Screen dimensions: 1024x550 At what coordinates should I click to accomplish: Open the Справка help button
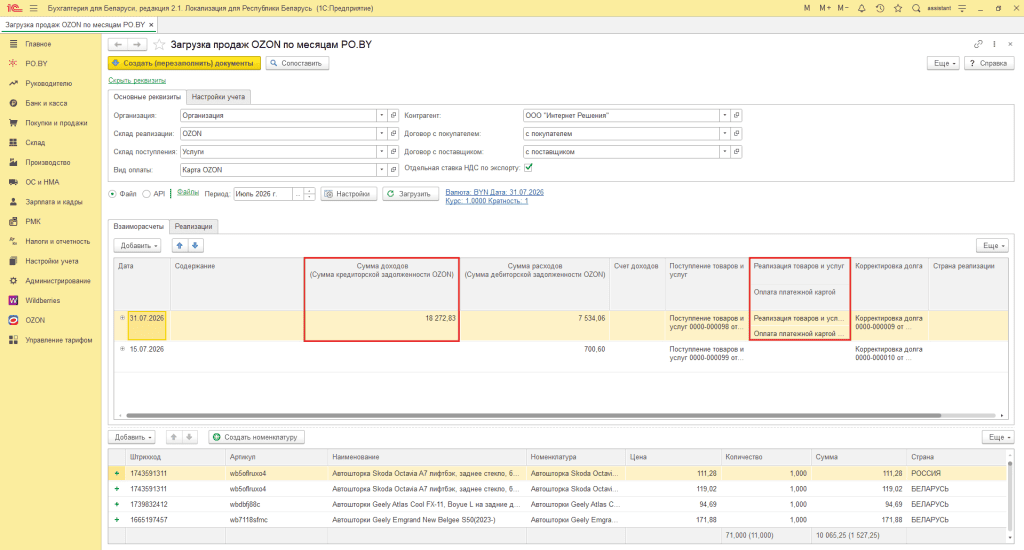tap(989, 63)
